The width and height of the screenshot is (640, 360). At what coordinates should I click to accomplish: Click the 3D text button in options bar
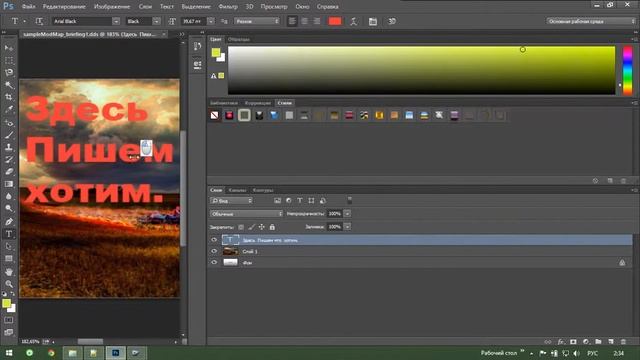point(392,21)
